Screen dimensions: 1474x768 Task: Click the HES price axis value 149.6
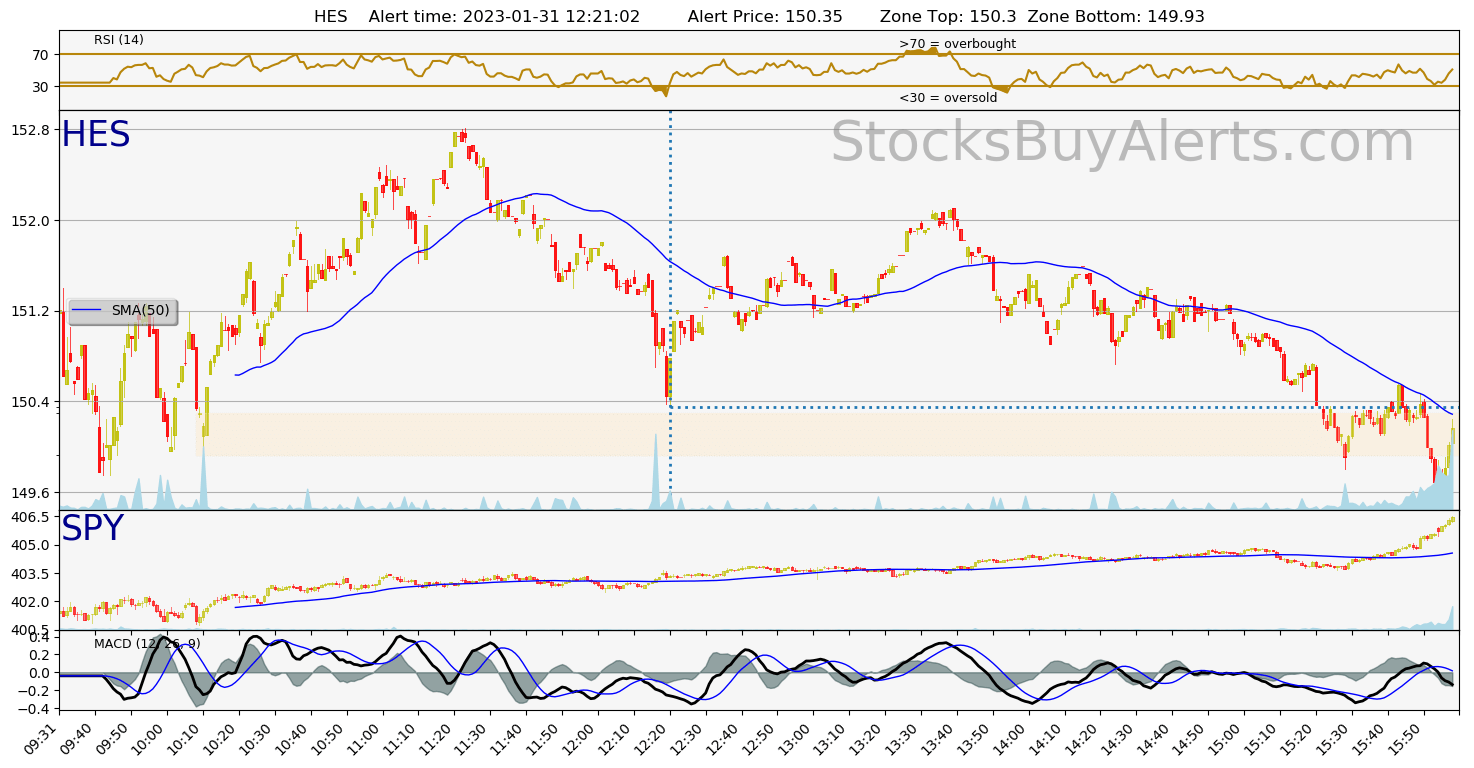coord(29,493)
